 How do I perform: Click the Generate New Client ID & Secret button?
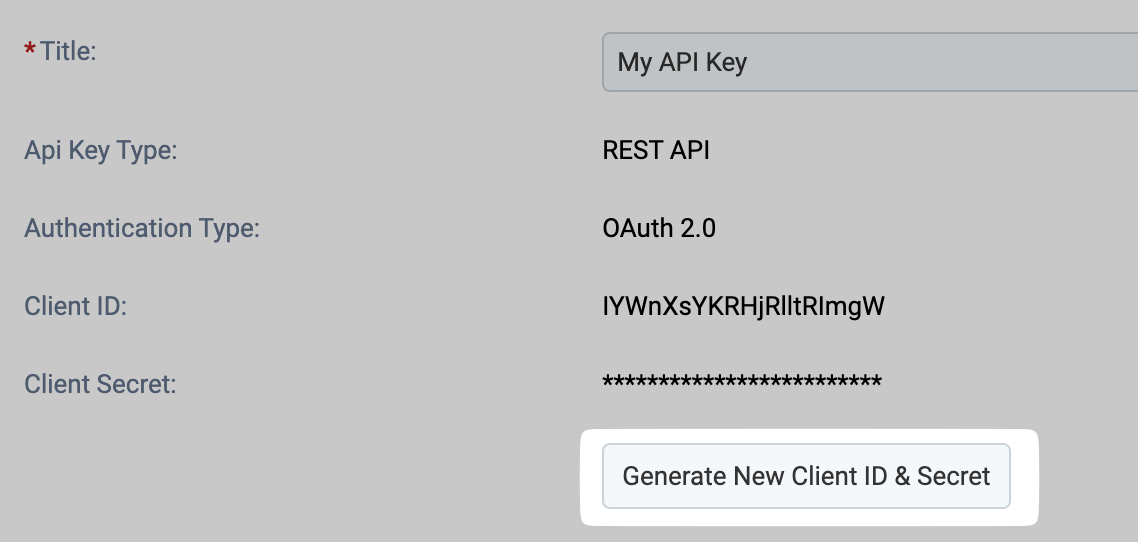[806, 476]
